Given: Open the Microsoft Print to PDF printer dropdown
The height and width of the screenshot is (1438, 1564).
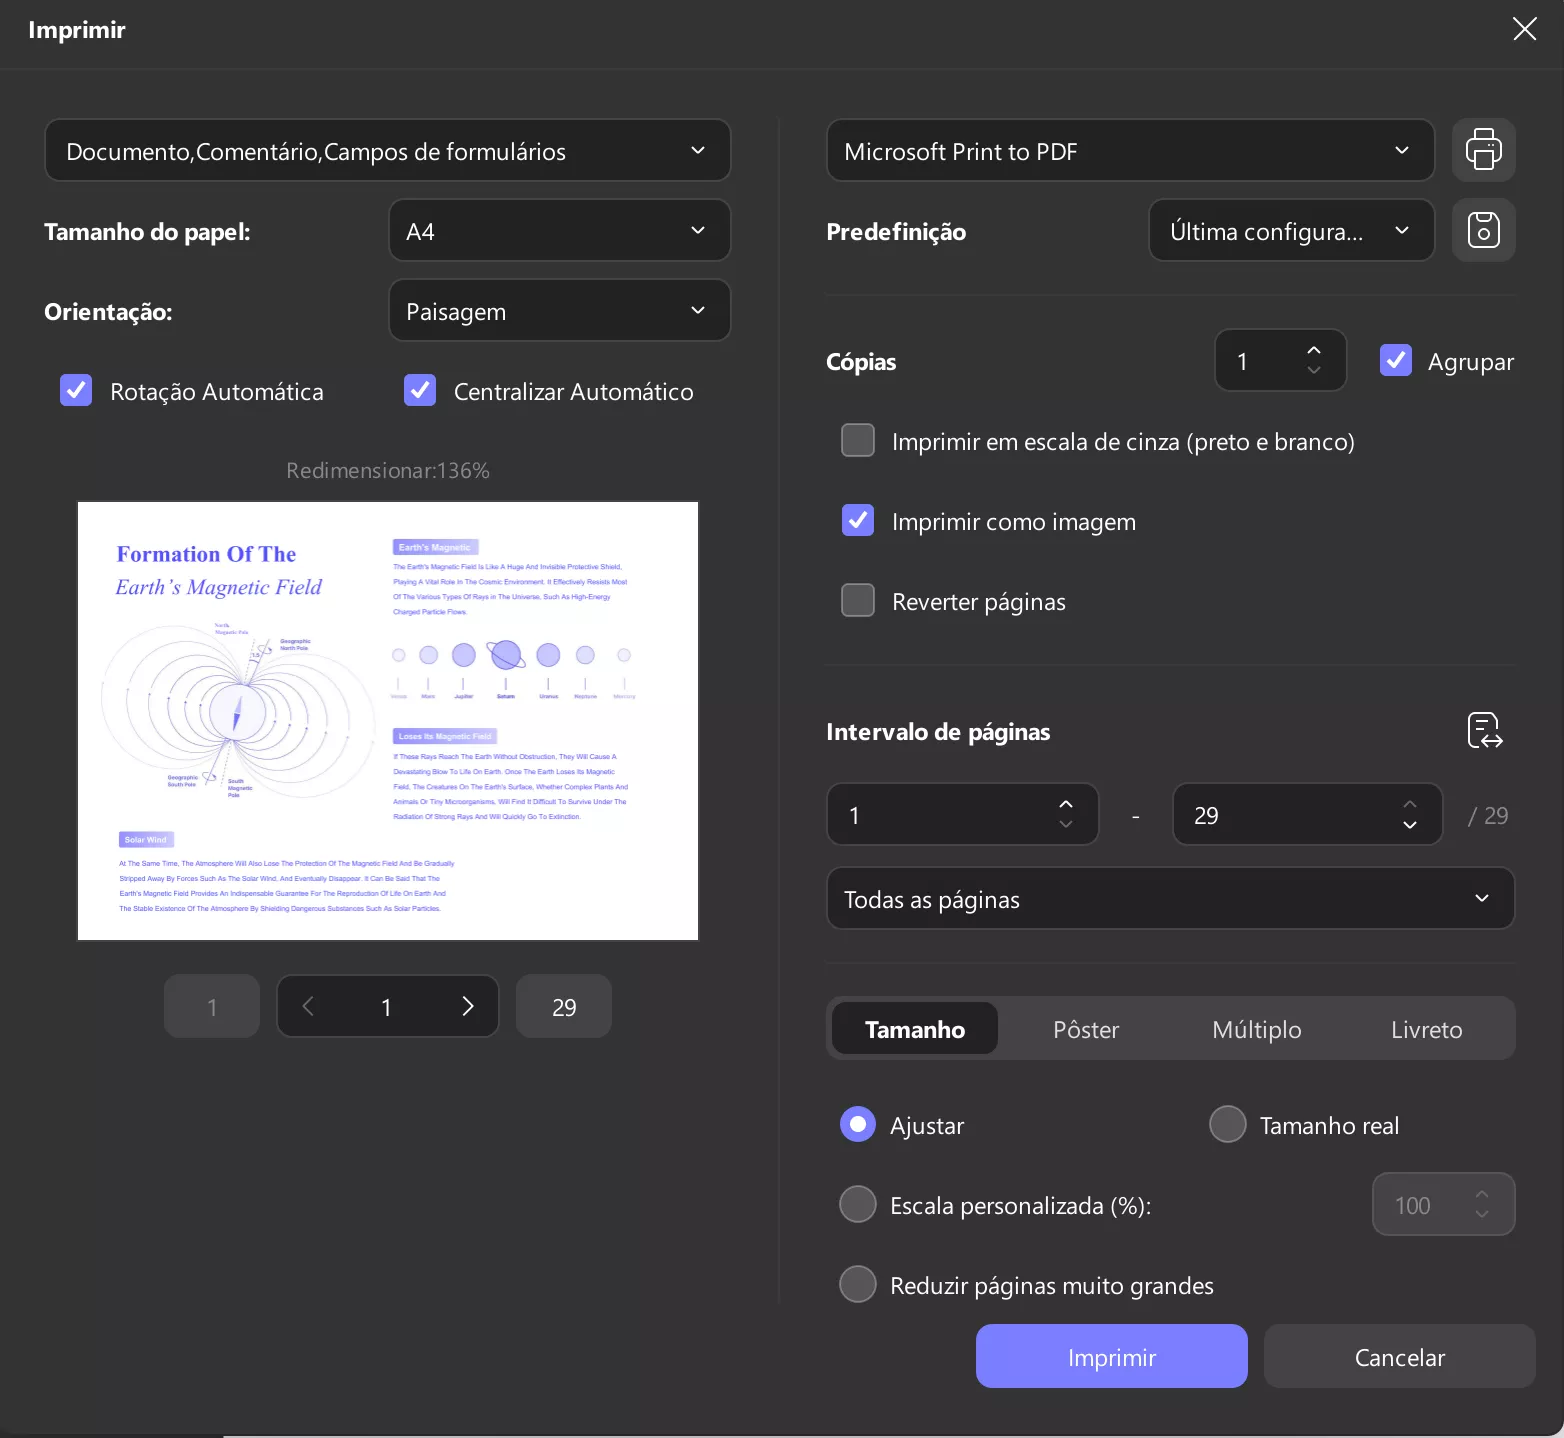Looking at the screenshot, I should 1131,150.
